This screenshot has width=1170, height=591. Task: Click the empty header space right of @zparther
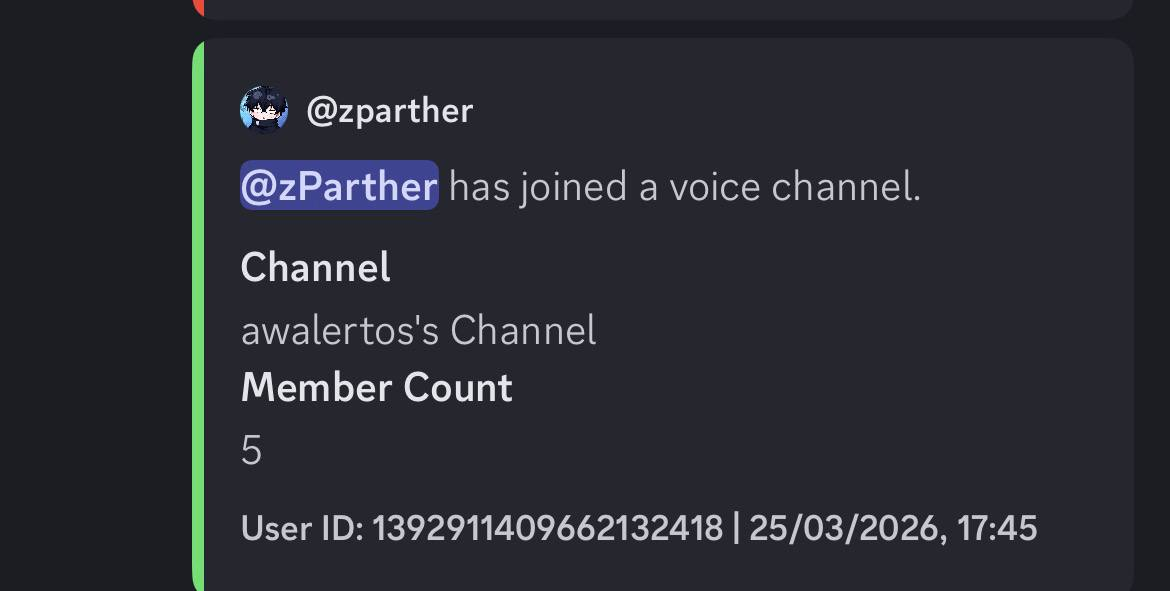coord(800,111)
